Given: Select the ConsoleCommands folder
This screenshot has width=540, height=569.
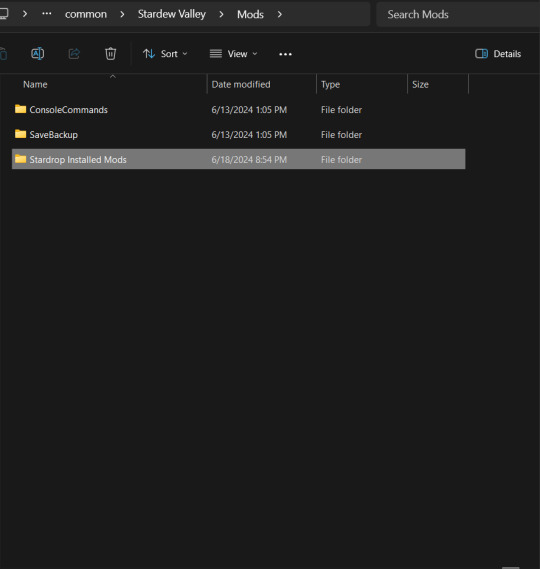Looking at the screenshot, I should (x=238, y=110).
